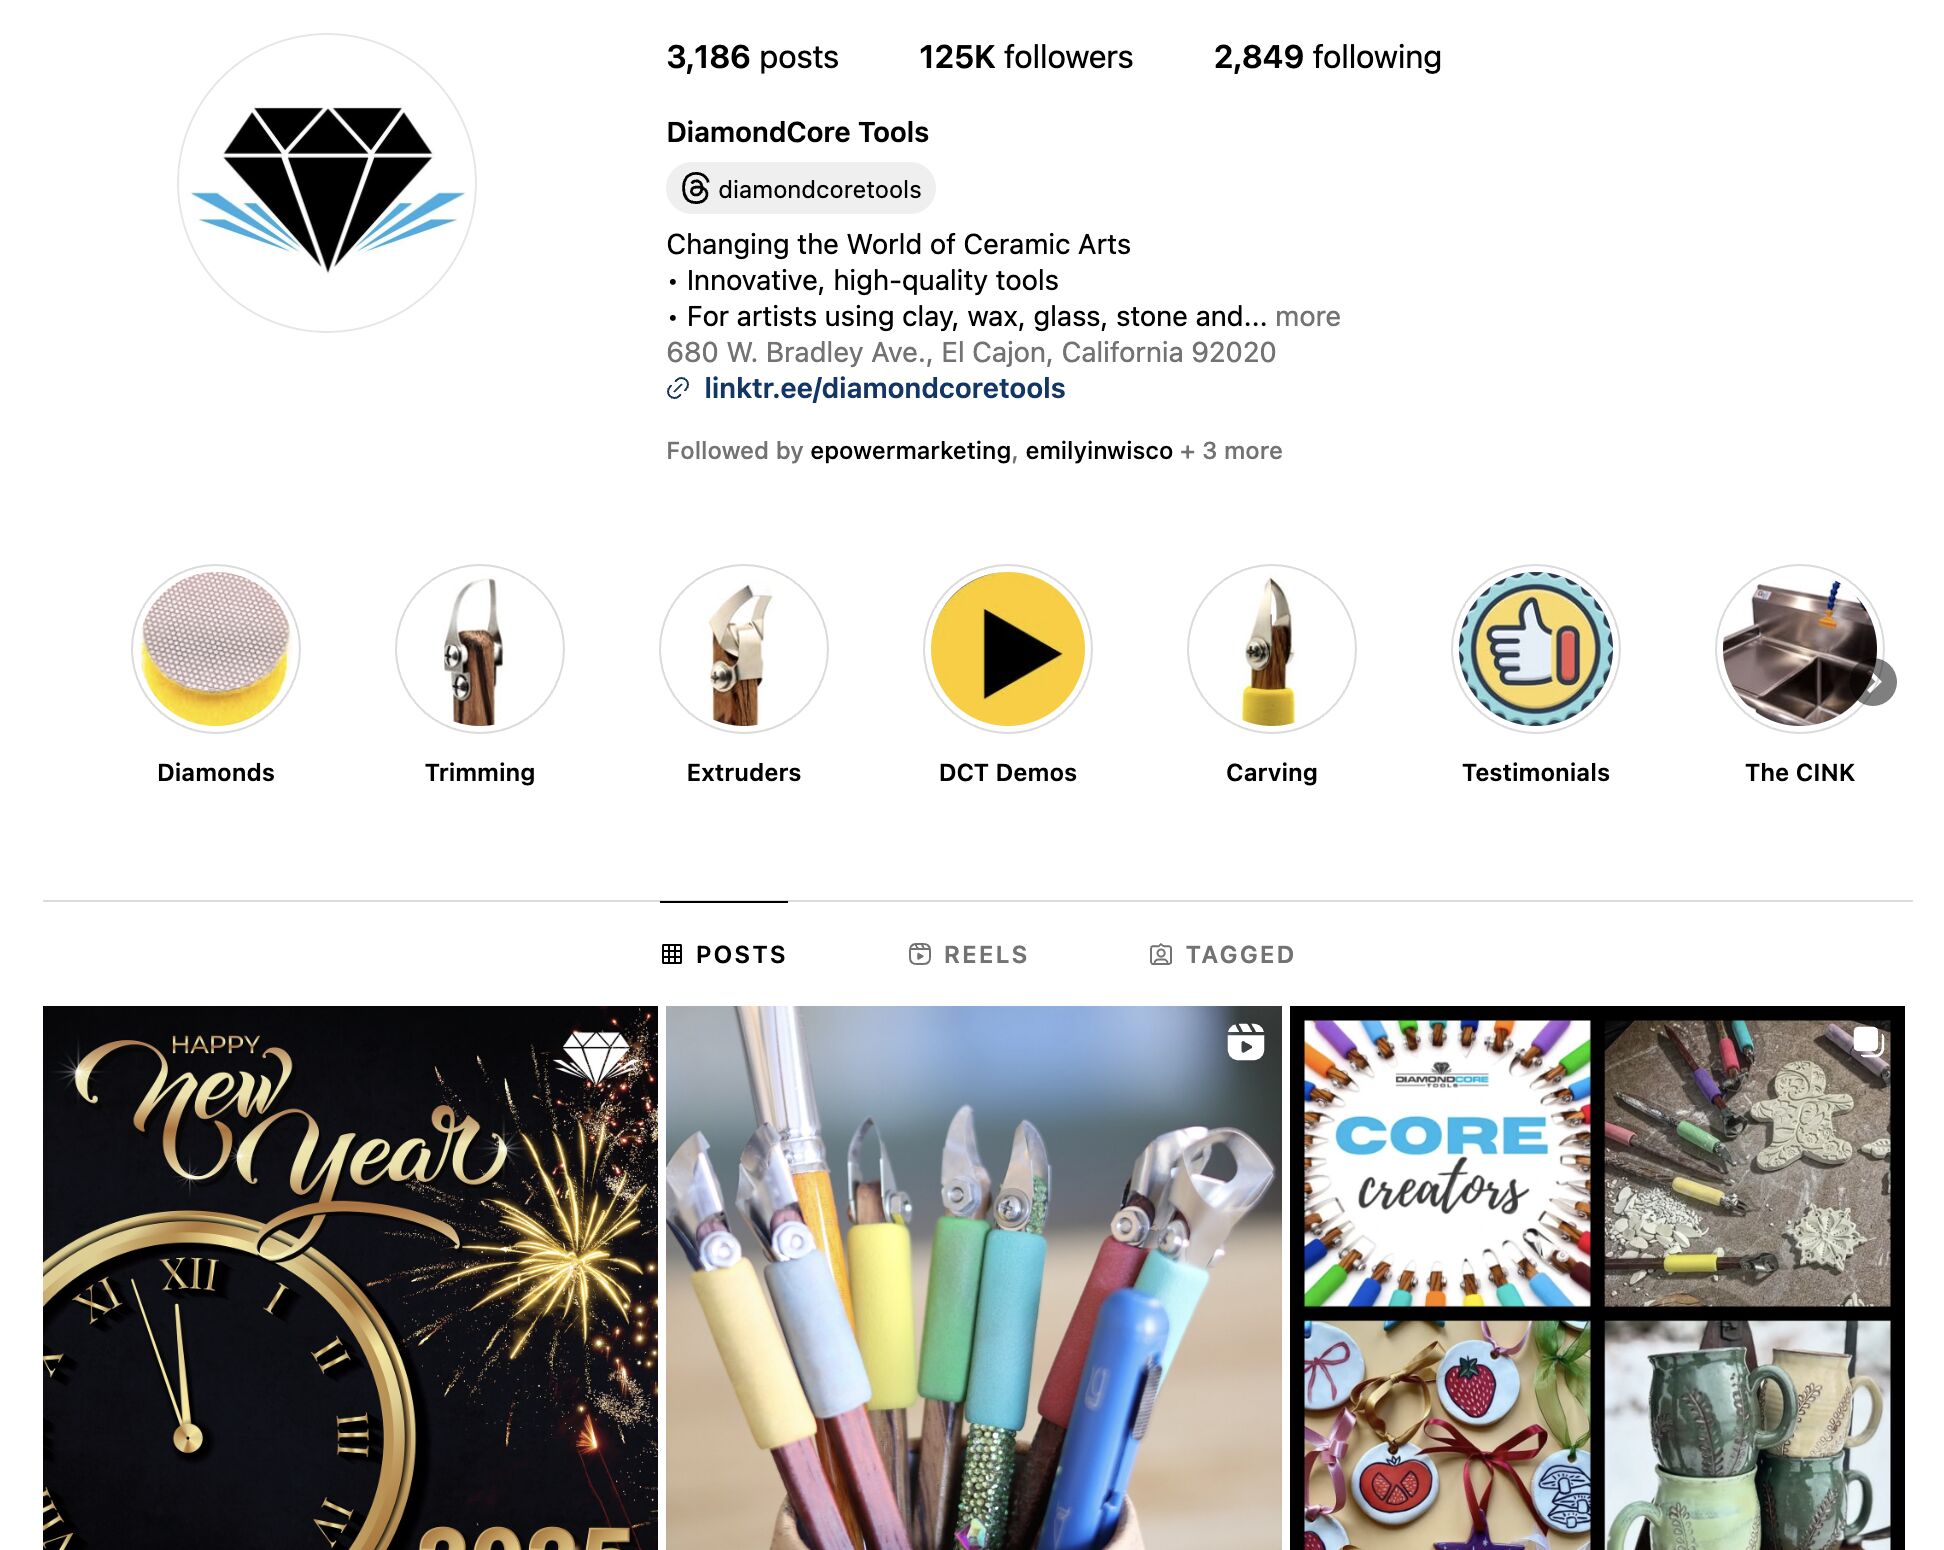Image resolution: width=1944 pixels, height=1550 pixels.
Task: Open the Core Creators carousel post
Action: (x=1597, y=1278)
